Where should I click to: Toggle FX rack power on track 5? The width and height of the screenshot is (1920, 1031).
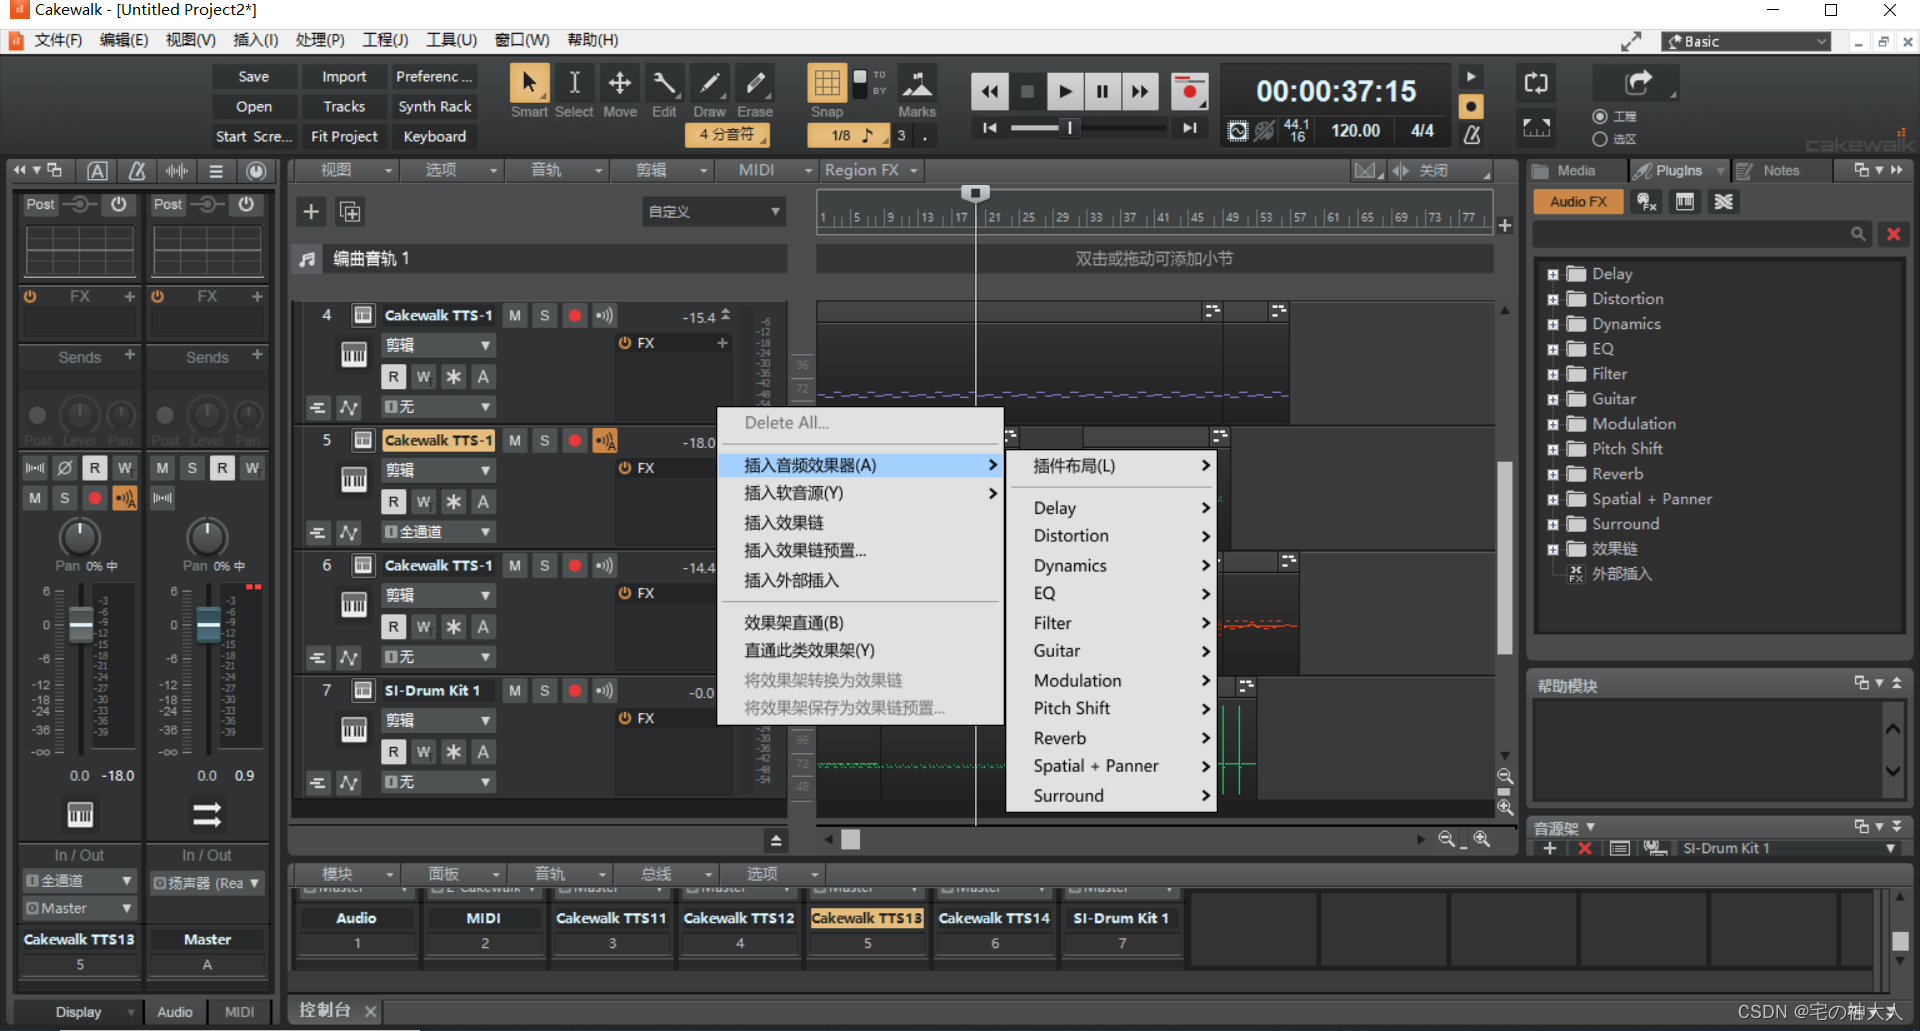(x=625, y=468)
